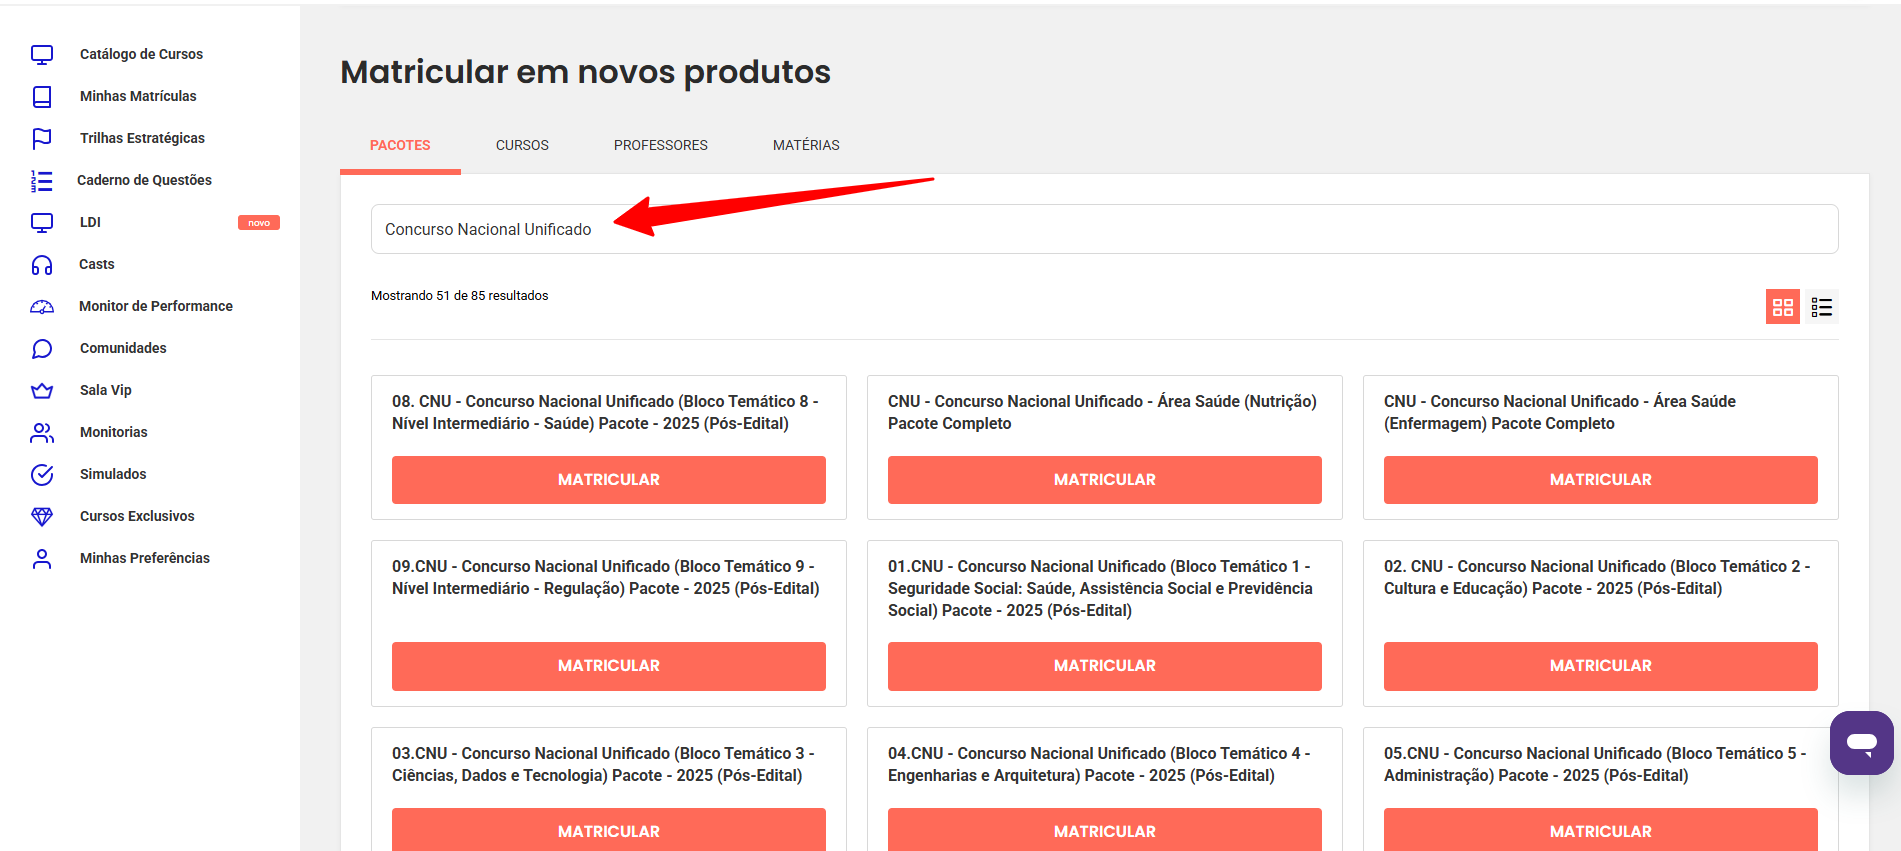Click the Minhas Matrículas book icon
The image size is (1901, 851).
coord(42,96)
